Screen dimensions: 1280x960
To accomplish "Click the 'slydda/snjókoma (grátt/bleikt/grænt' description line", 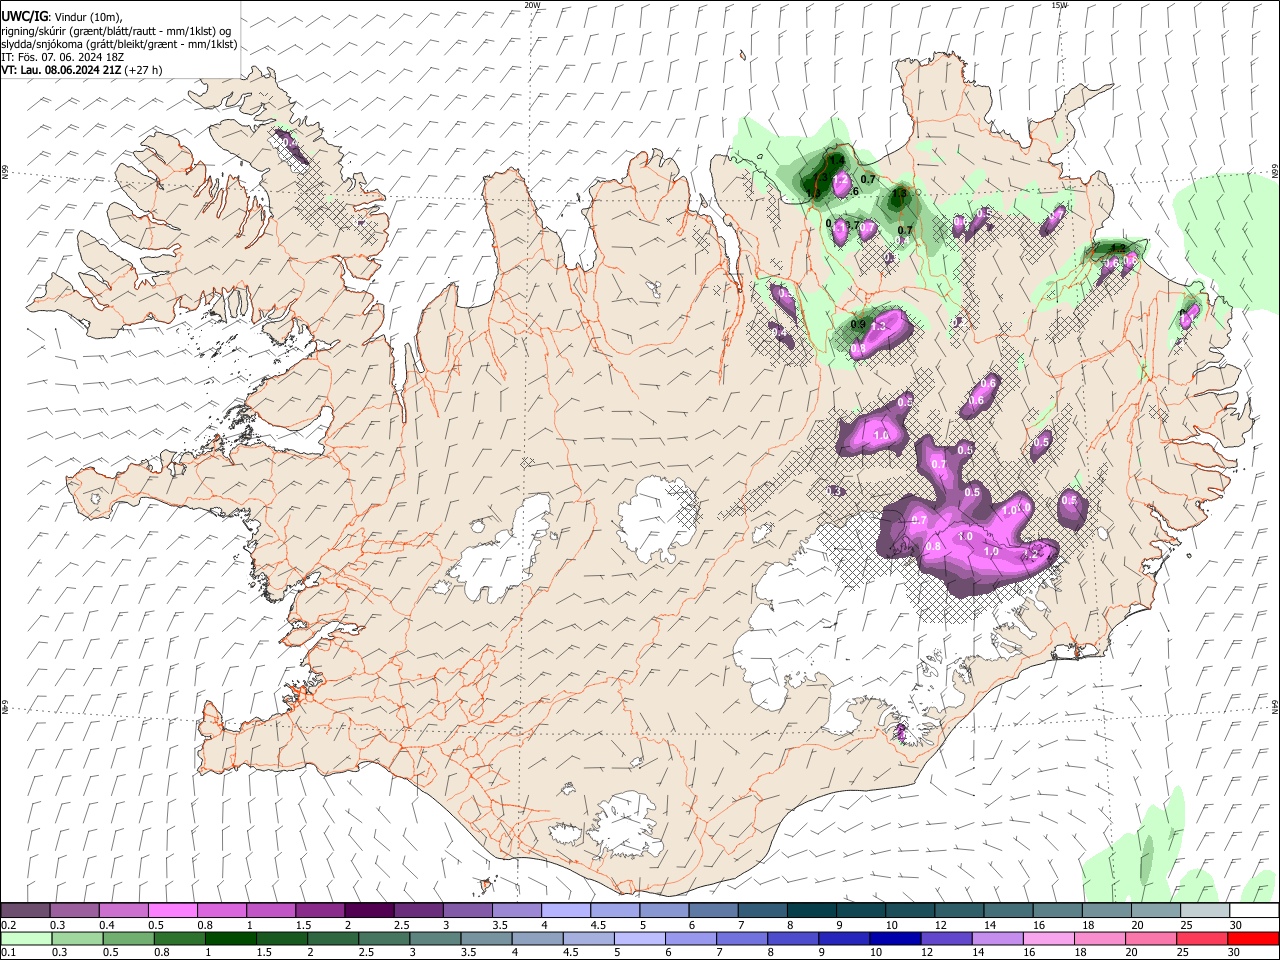I will pyautogui.click(x=119, y=44).
